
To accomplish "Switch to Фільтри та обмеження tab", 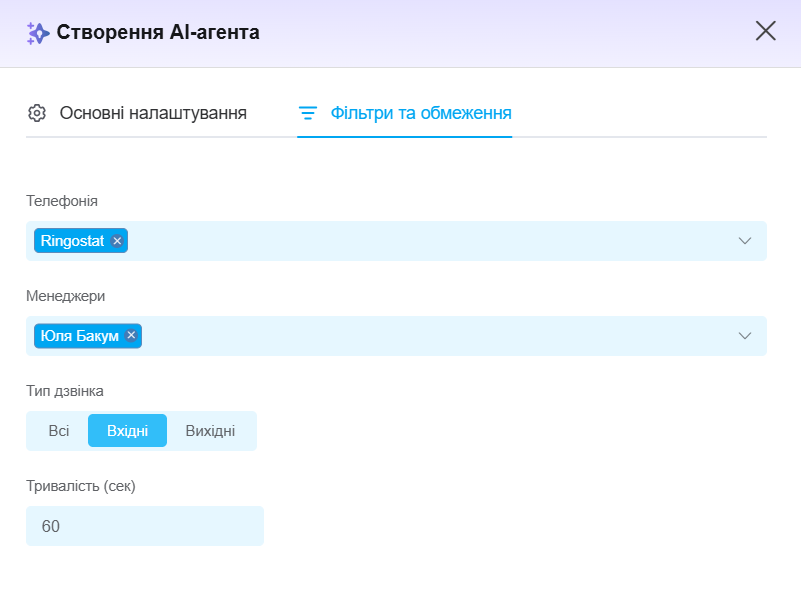I will point(405,113).
